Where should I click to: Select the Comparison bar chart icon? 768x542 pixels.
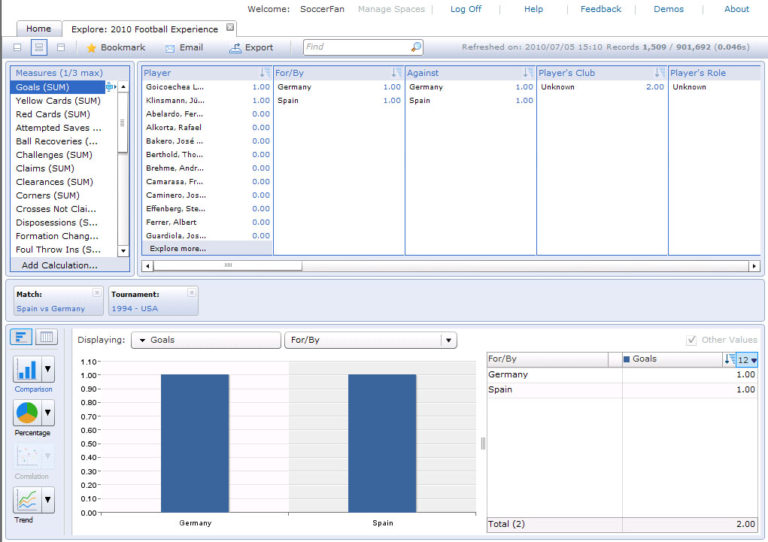[26, 370]
